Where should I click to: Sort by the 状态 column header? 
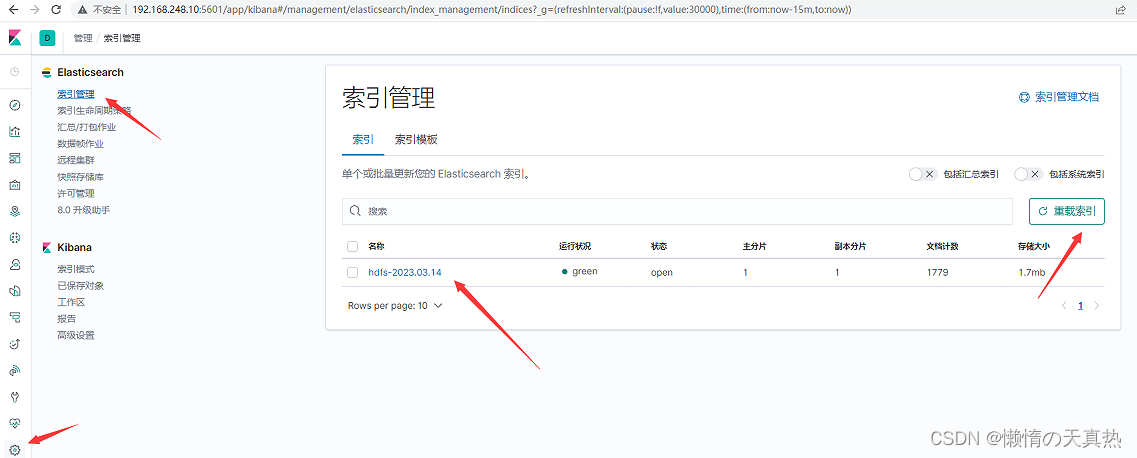[659, 246]
